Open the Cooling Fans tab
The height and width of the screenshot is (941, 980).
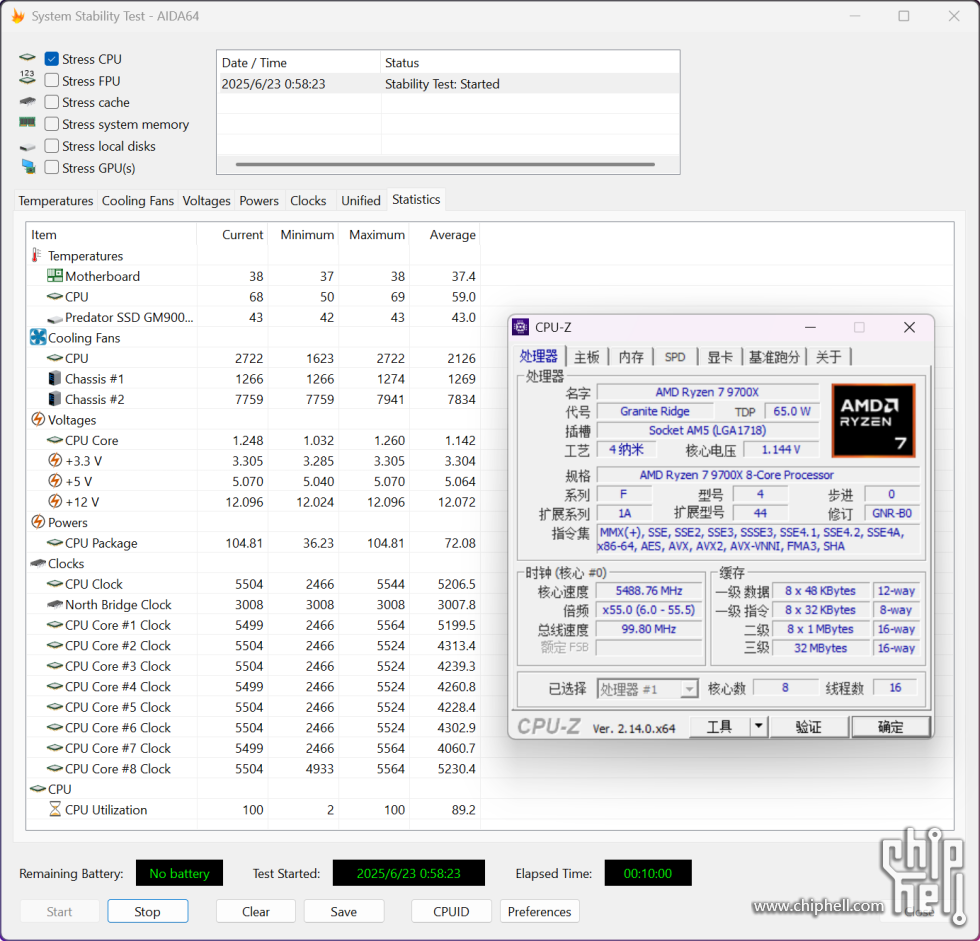[138, 201]
